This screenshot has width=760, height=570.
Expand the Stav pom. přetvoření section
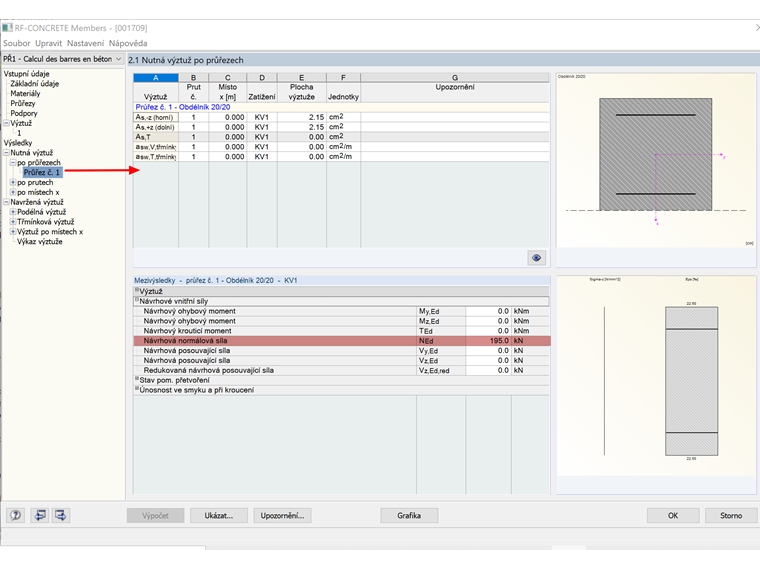point(137,379)
